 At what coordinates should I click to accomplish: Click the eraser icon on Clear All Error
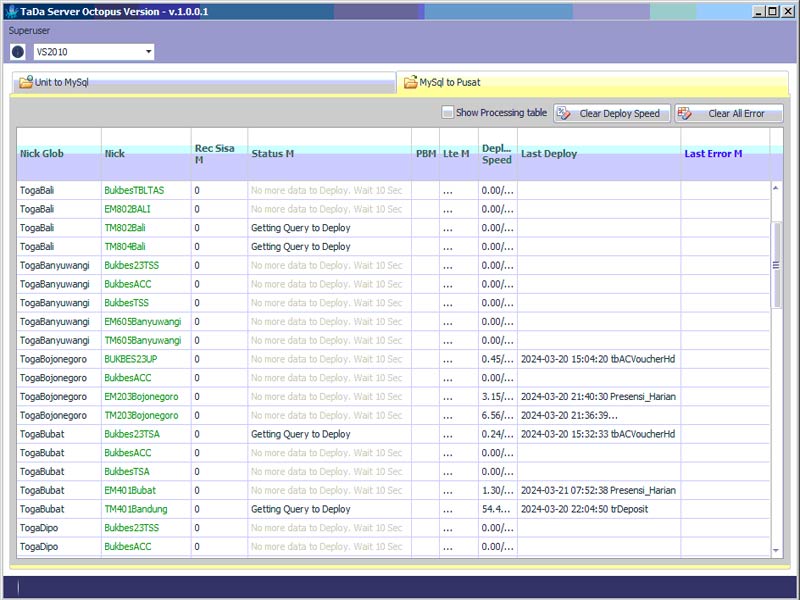point(686,113)
